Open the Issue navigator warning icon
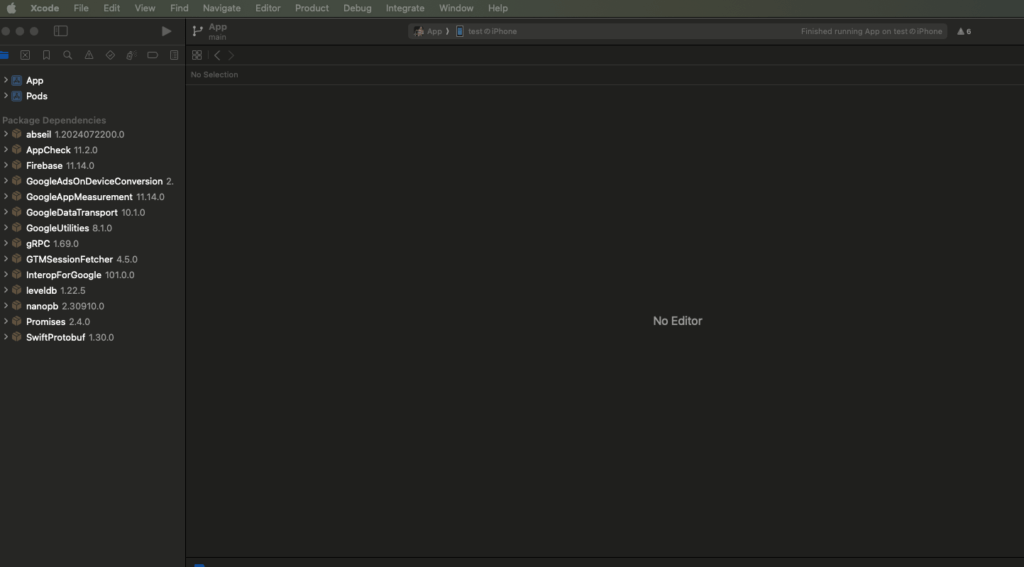Image resolution: width=1024 pixels, height=567 pixels. point(89,56)
